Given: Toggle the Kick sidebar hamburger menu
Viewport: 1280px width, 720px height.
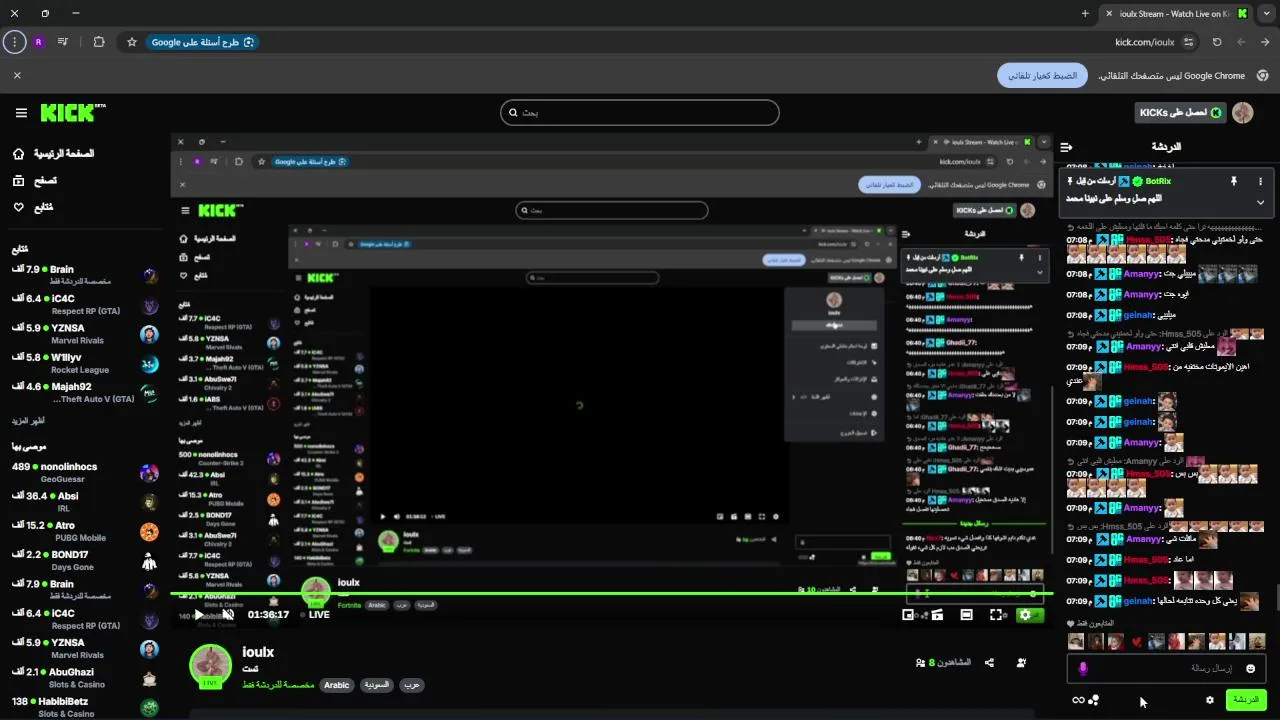Looking at the screenshot, I should [21, 113].
